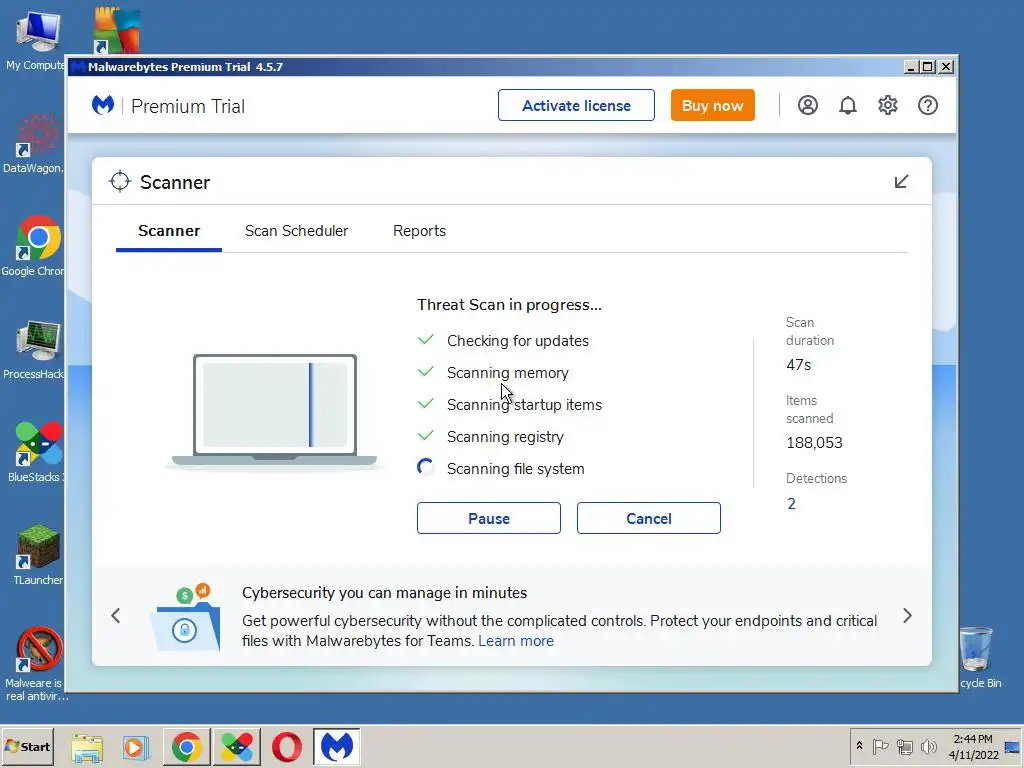
Task: Click the taskbar clock showing 2:44 PM
Action: [973, 746]
